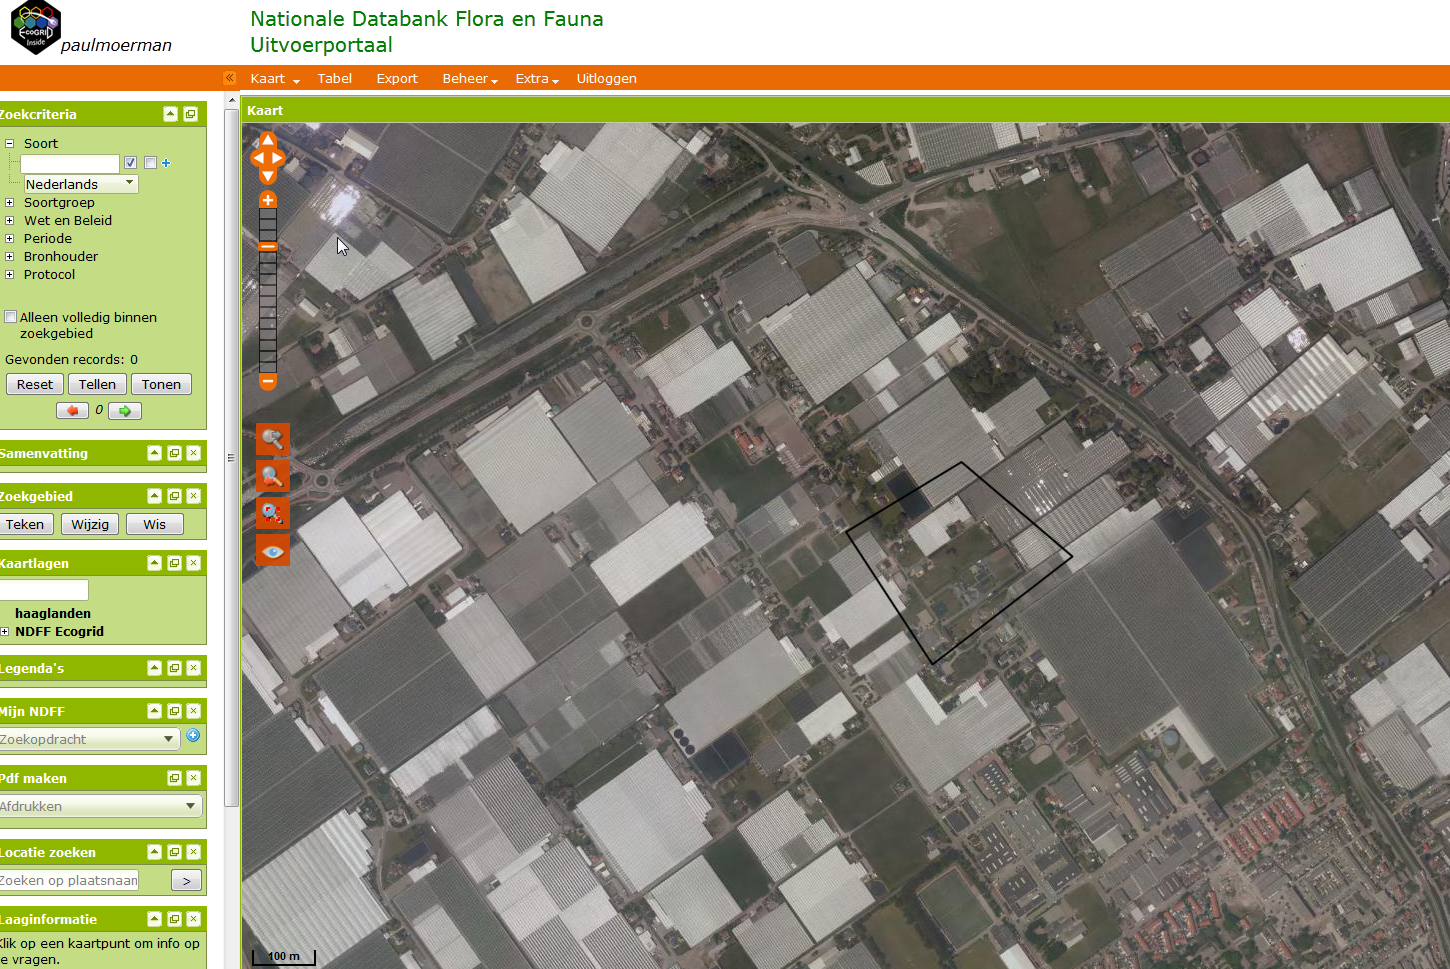Open the Tabel view
The image size is (1450, 969).
click(x=334, y=78)
